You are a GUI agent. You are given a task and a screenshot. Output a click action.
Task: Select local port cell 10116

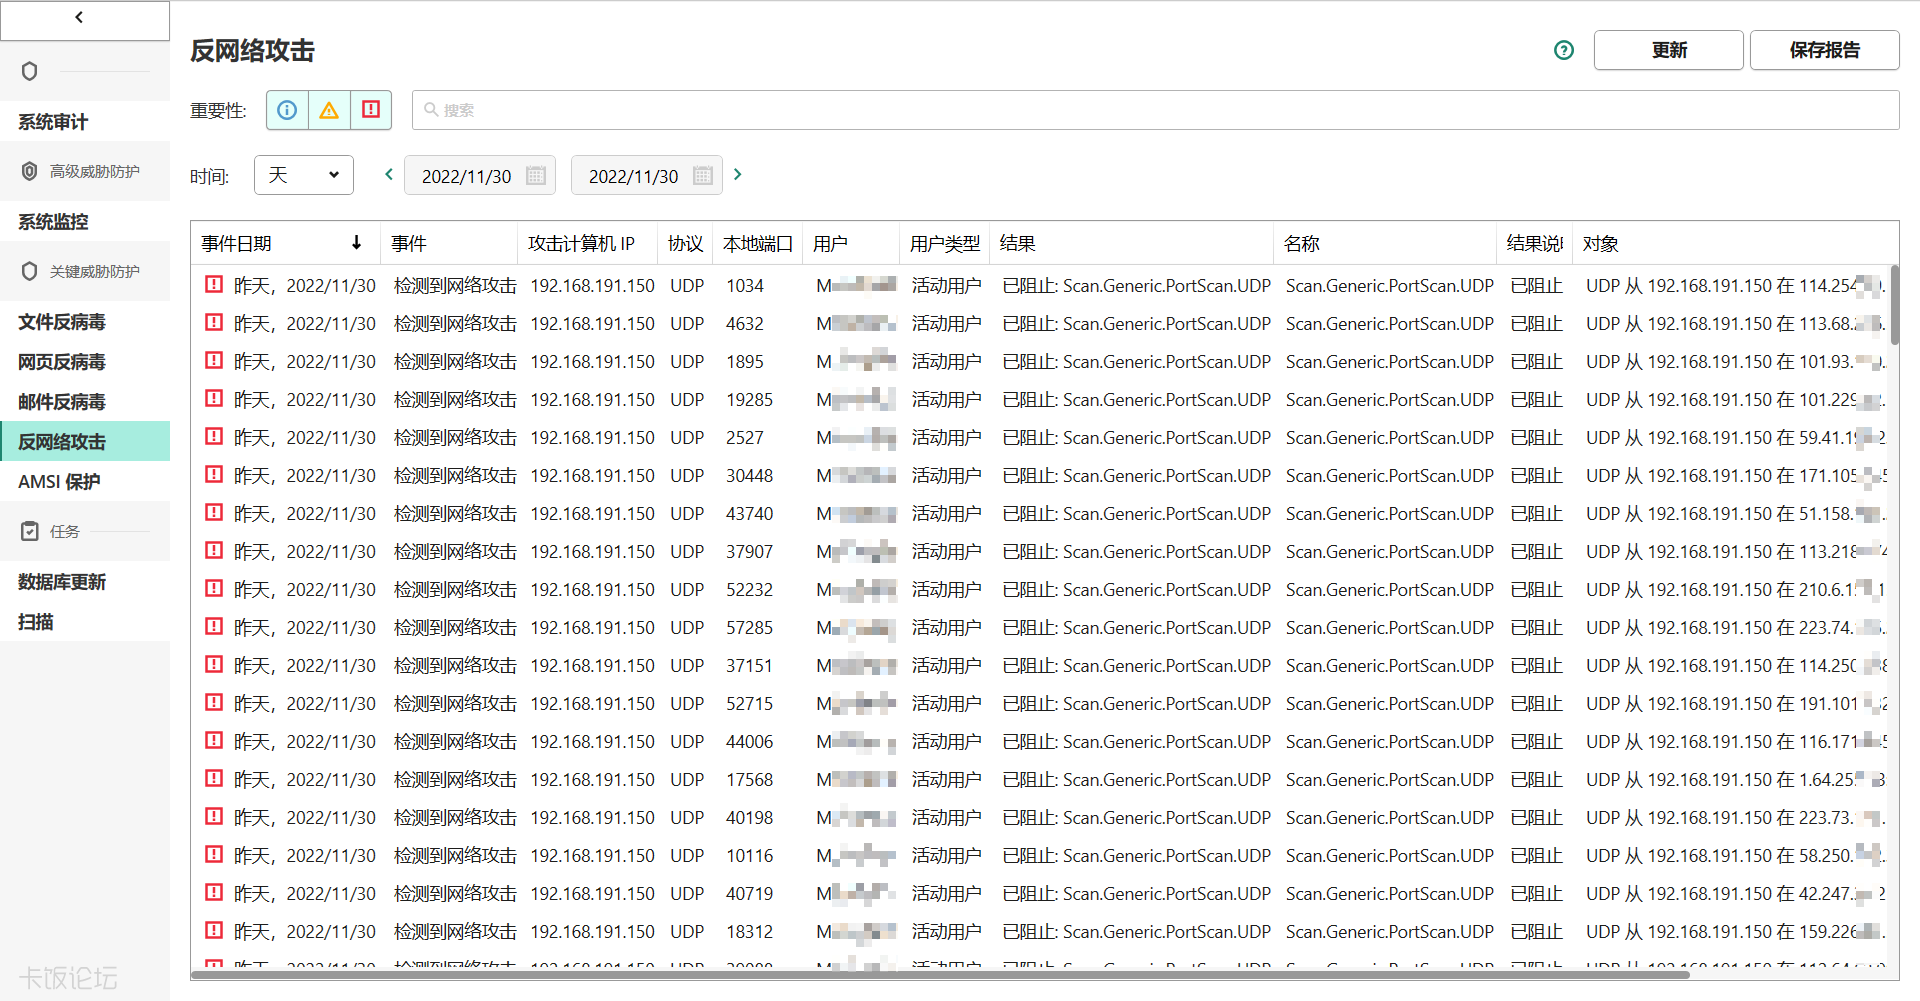tap(749, 856)
